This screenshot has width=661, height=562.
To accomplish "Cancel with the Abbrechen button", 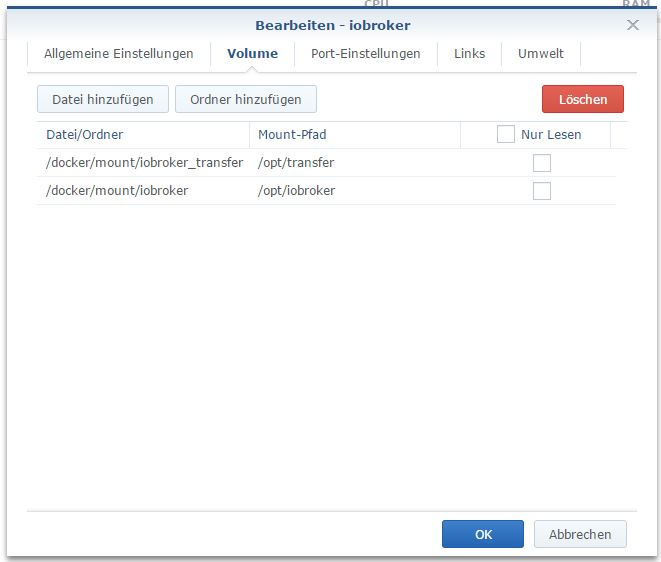I will [580, 534].
